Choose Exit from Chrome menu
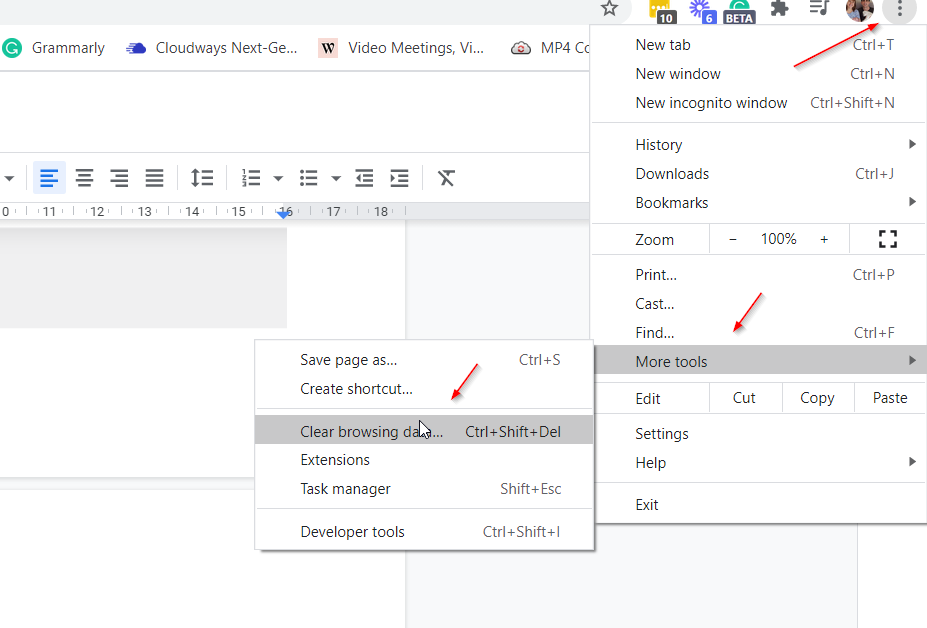927x628 pixels. [x=759, y=505]
